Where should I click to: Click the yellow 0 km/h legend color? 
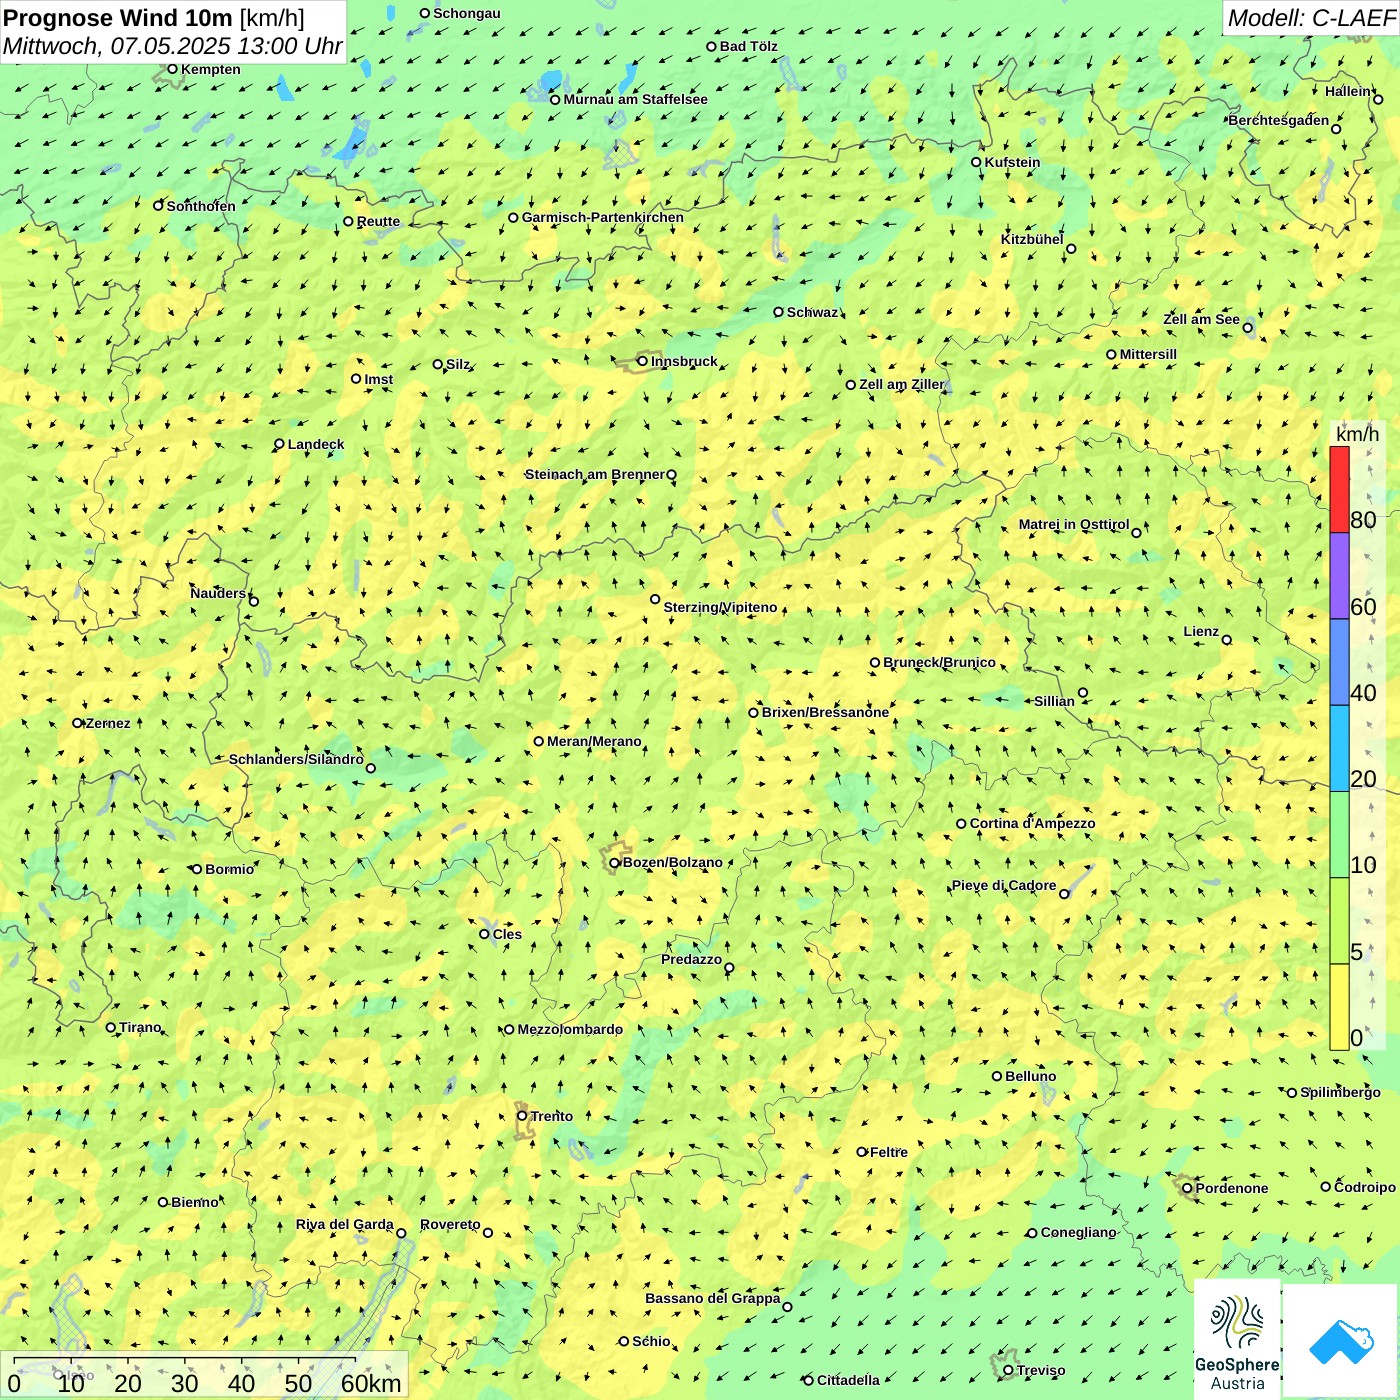click(x=1339, y=1007)
